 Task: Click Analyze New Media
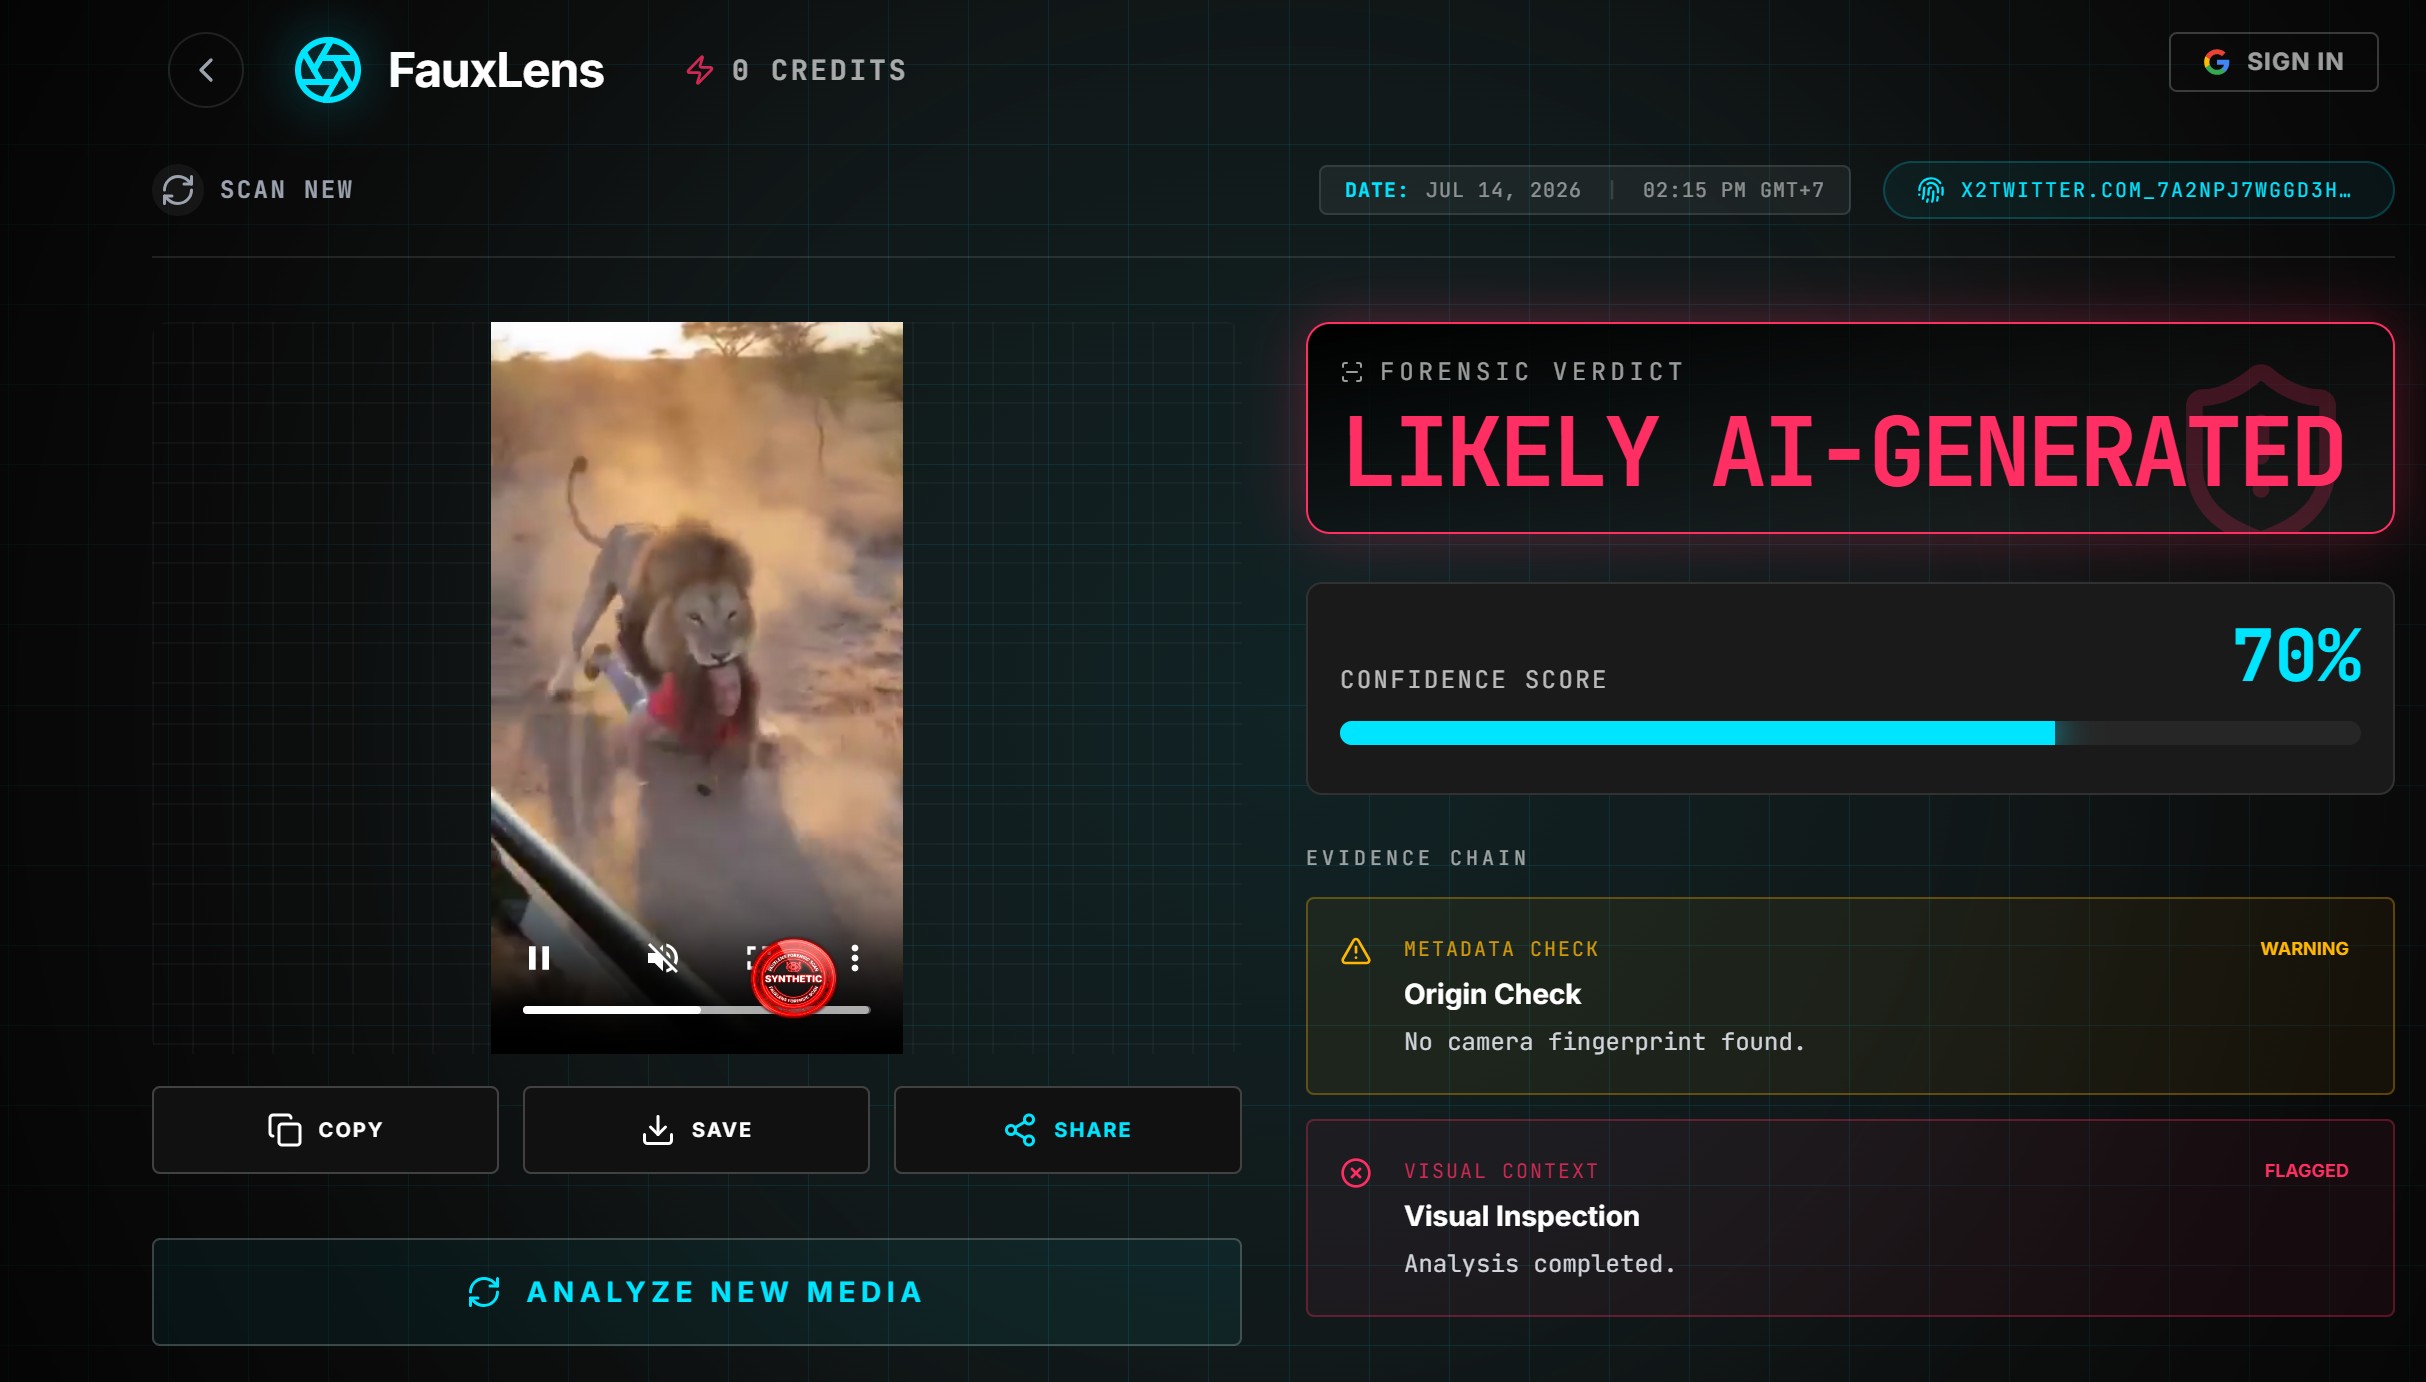click(x=696, y=1292)
